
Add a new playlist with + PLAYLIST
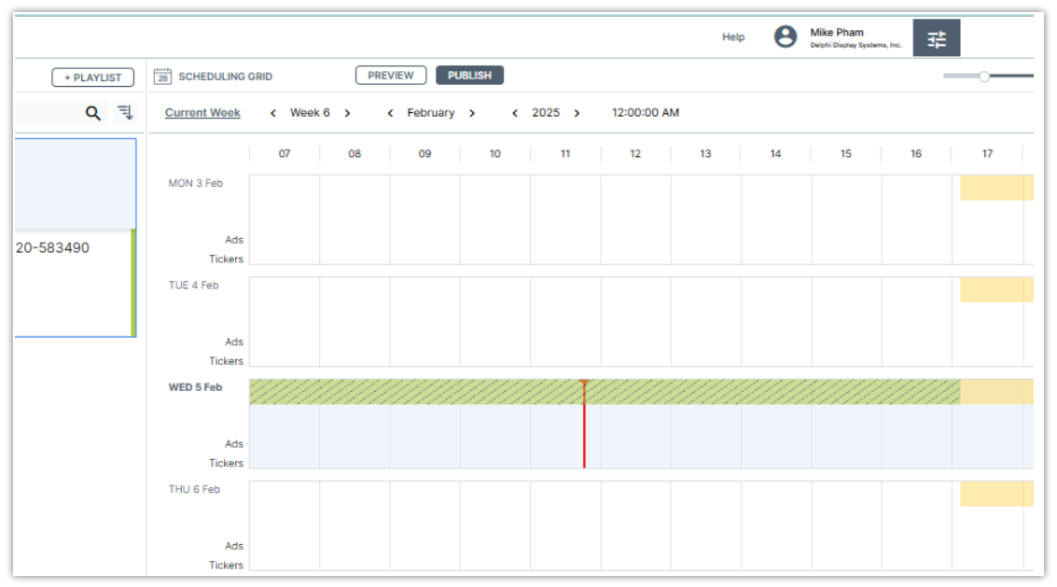(x=93, y=77)
